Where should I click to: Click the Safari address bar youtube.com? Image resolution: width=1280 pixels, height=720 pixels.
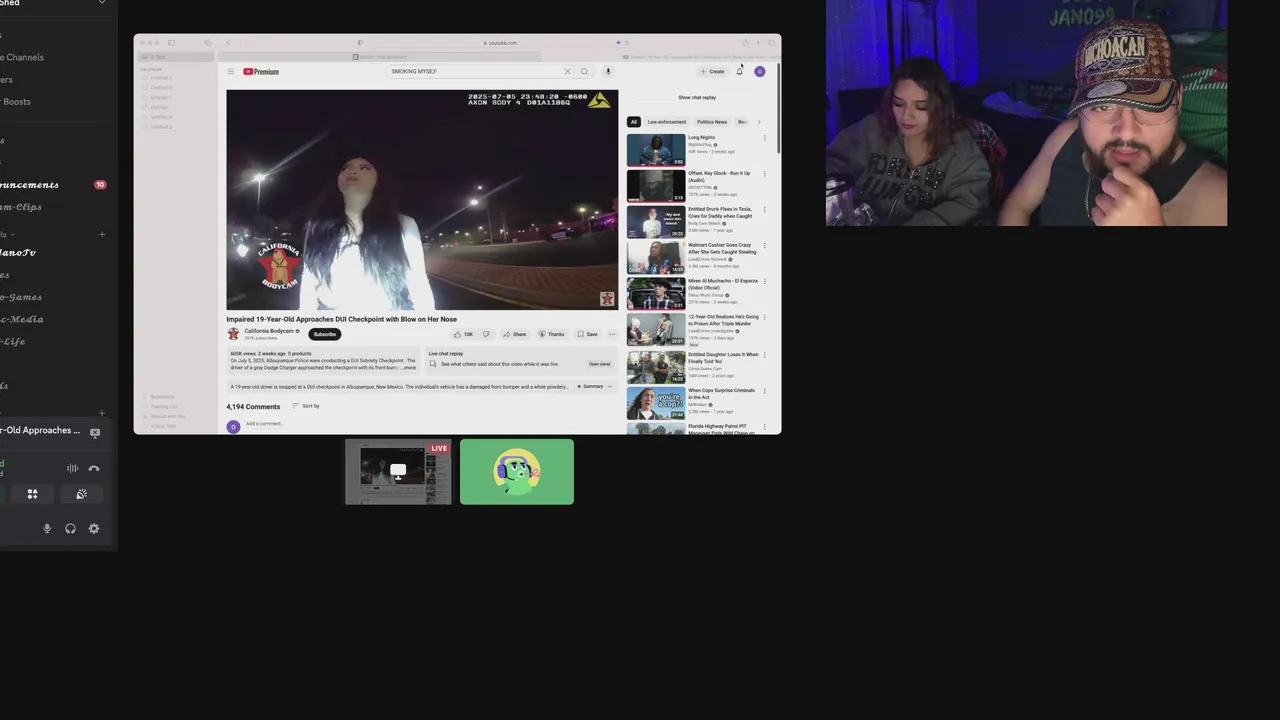(501, 43)
